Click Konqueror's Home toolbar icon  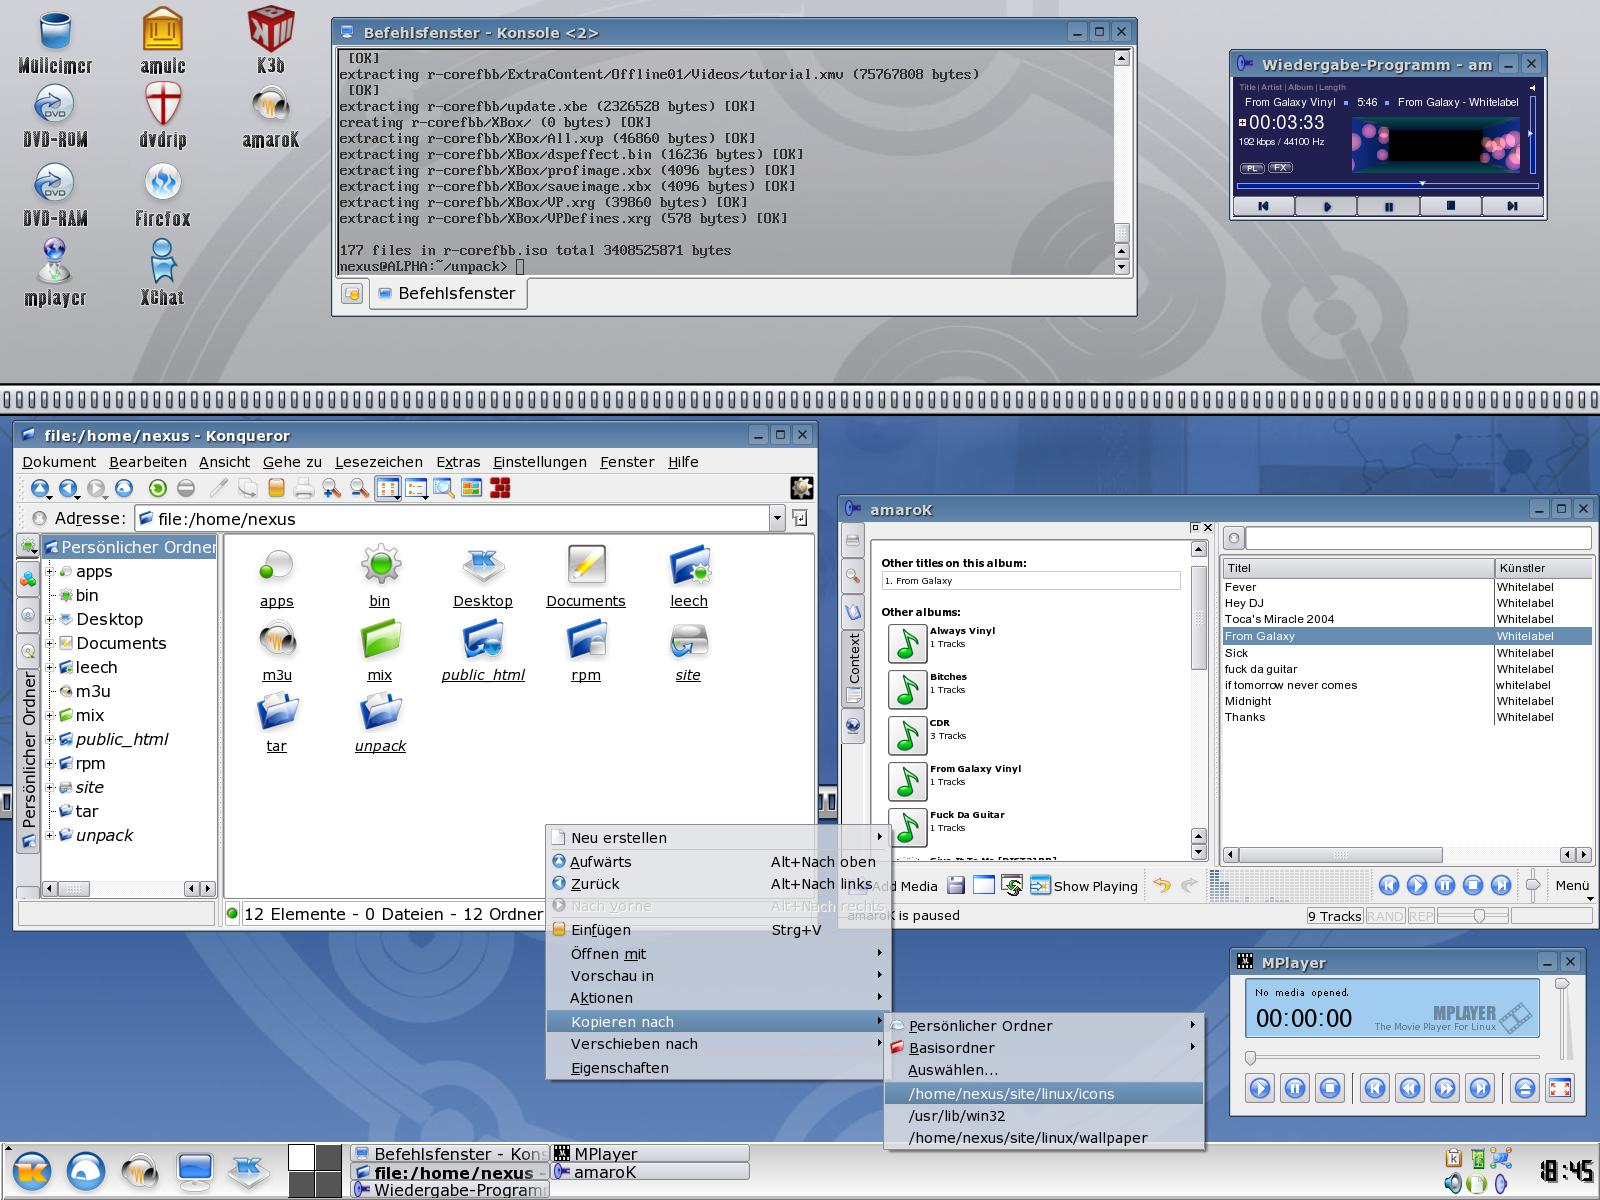[124, 488]
